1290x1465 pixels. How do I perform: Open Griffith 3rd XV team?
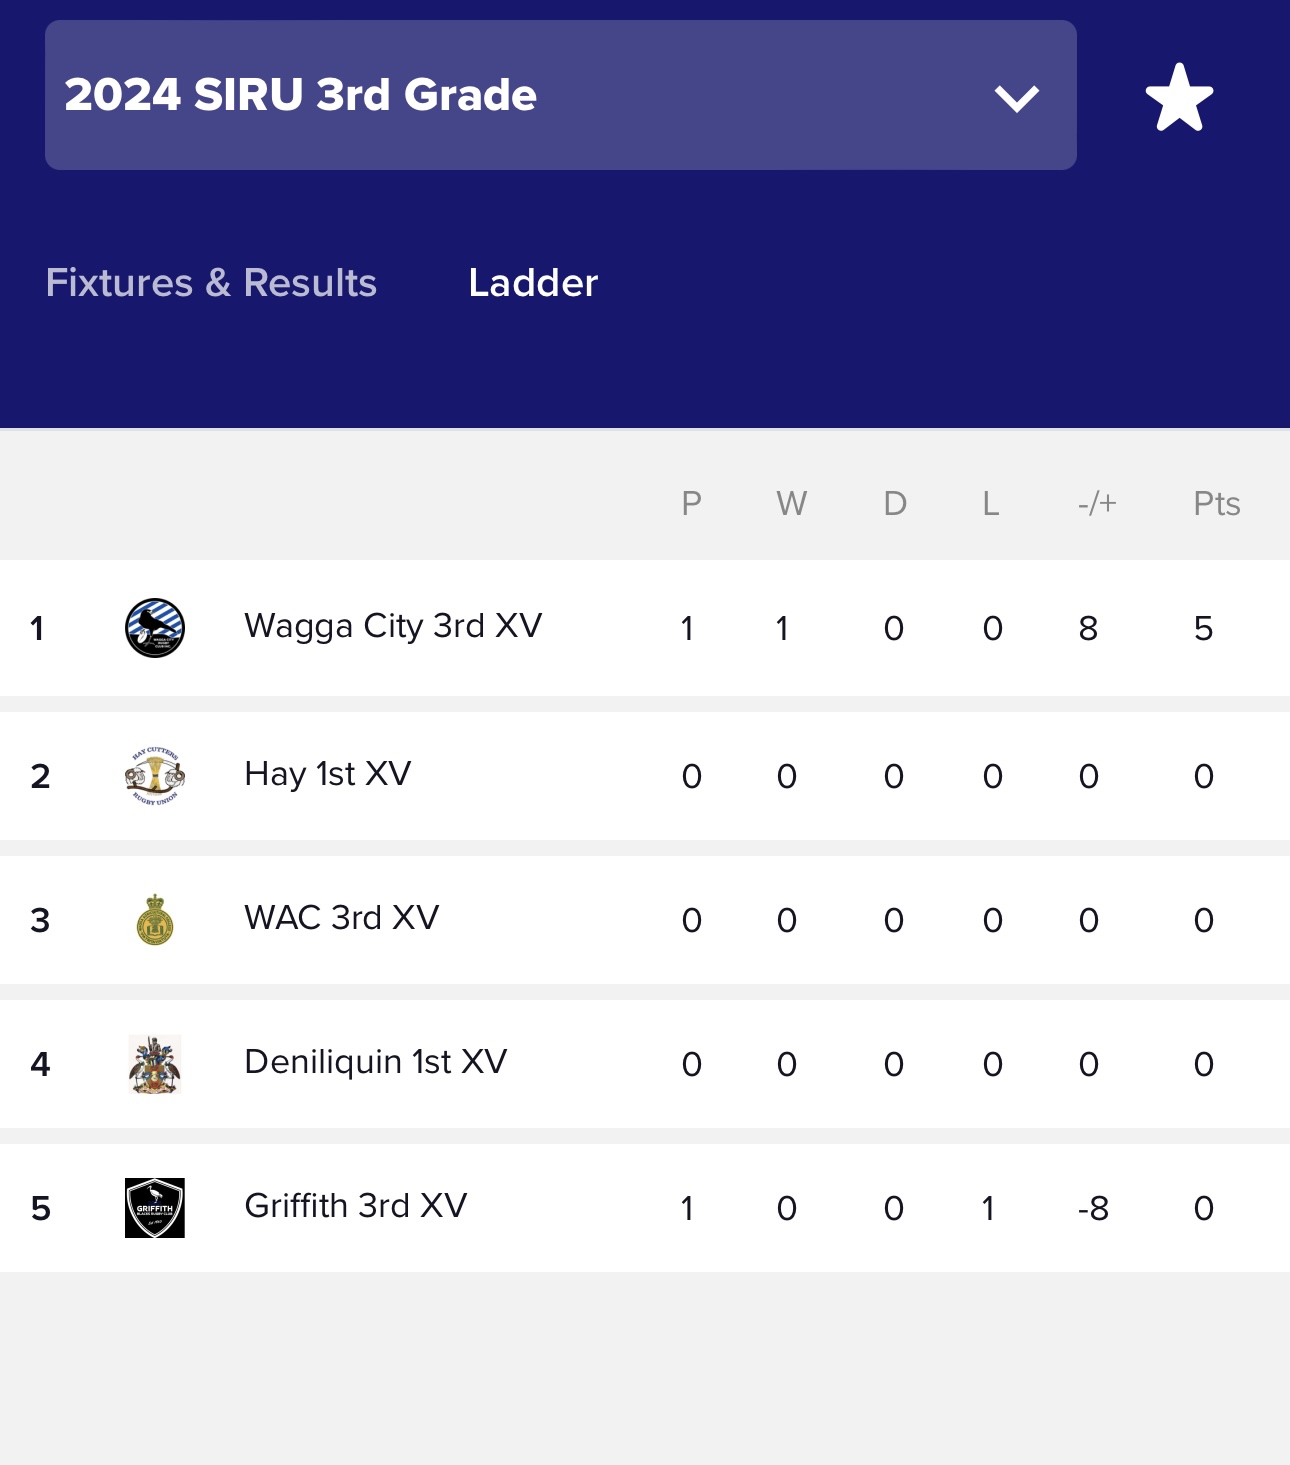coord(356,1206)
